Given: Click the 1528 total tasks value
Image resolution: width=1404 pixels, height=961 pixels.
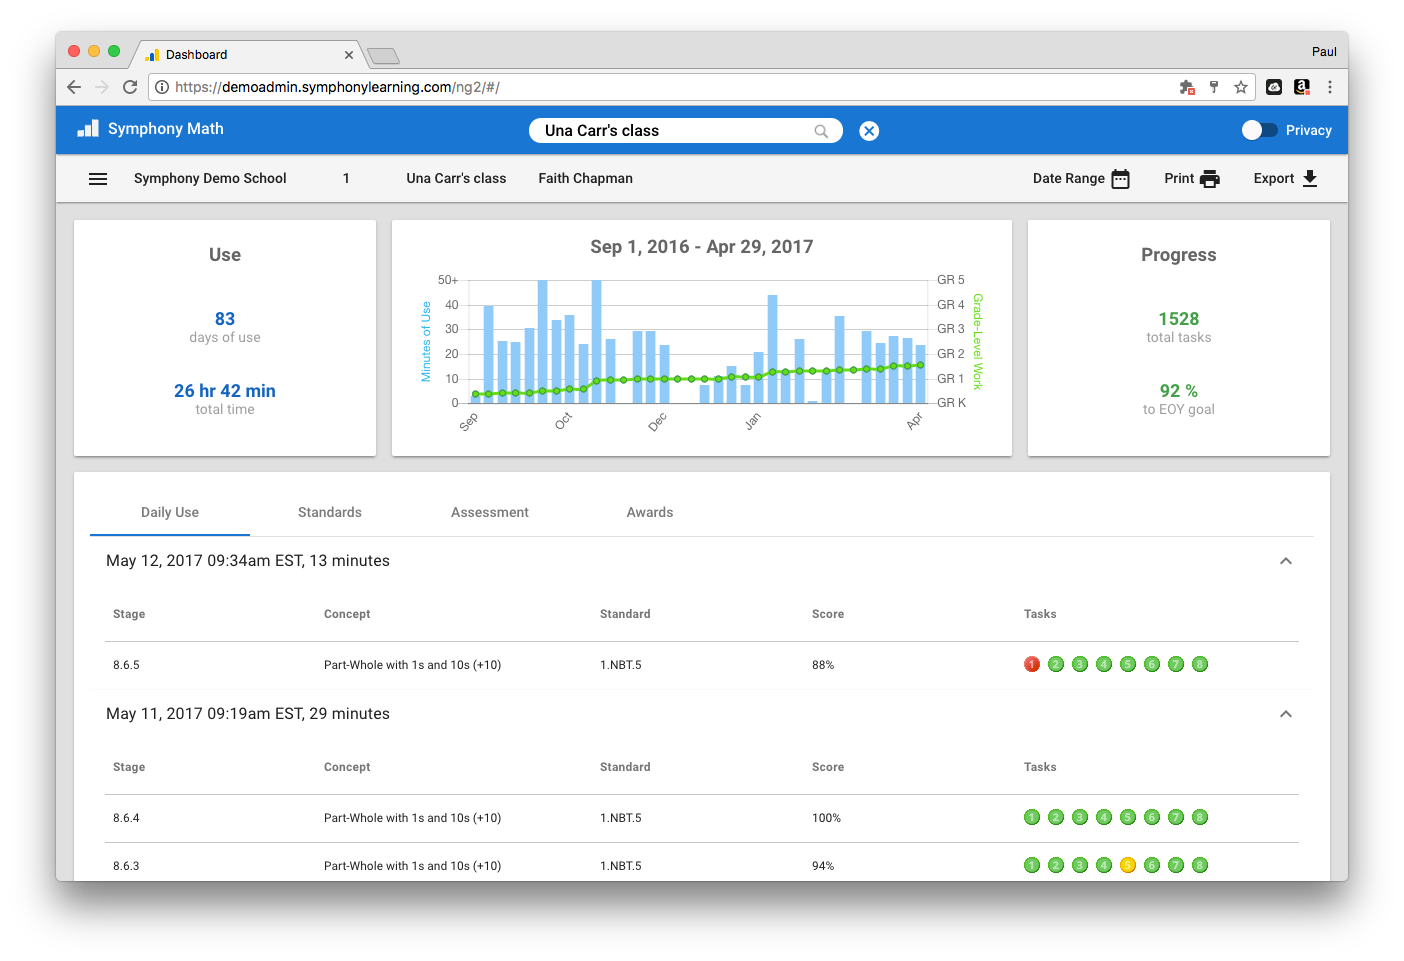Looking at the screenshot, I should [1179, 319].
